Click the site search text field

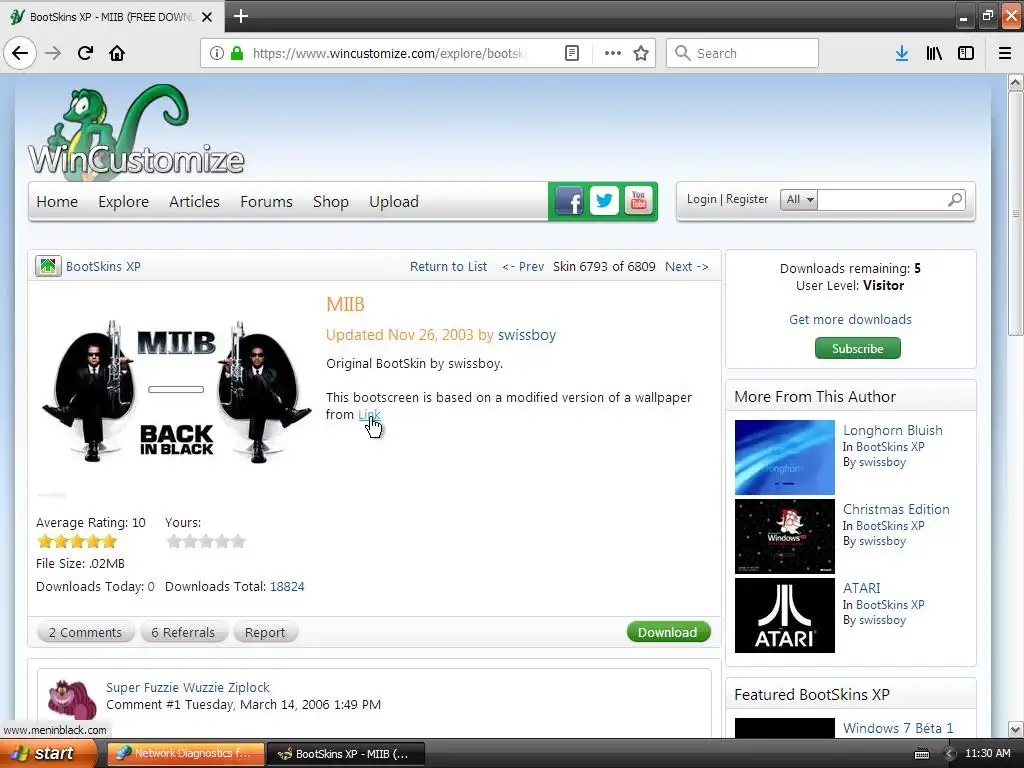[x=882, y=199]
